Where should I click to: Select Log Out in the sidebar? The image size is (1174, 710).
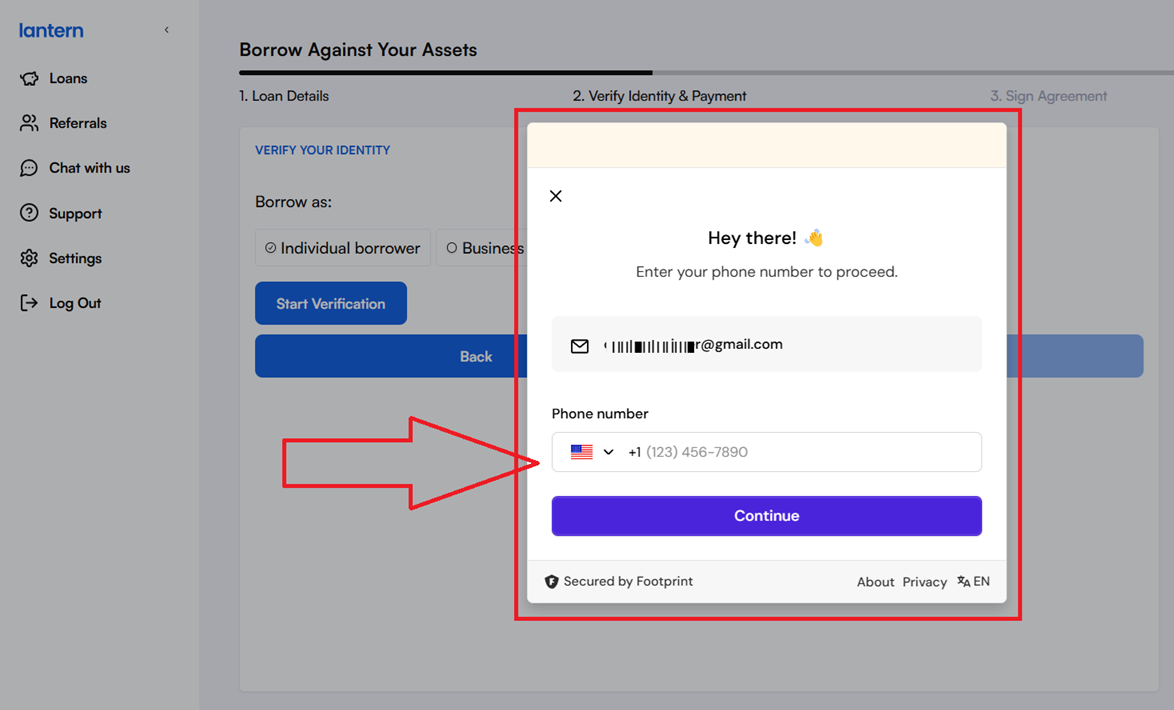(75, 303)
